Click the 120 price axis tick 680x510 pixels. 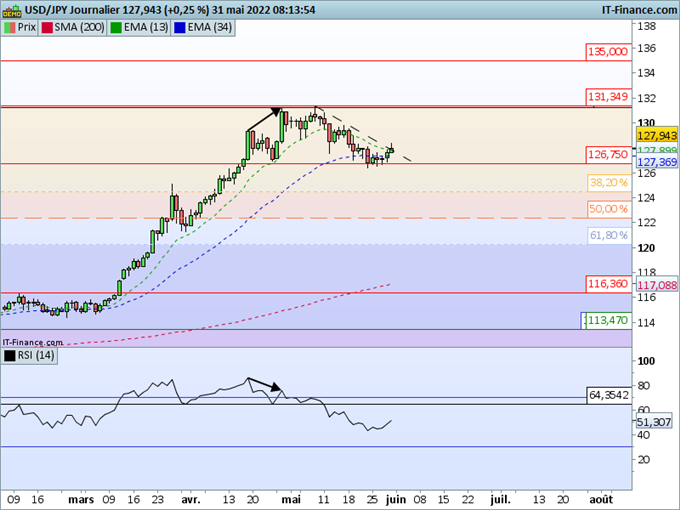646,248
